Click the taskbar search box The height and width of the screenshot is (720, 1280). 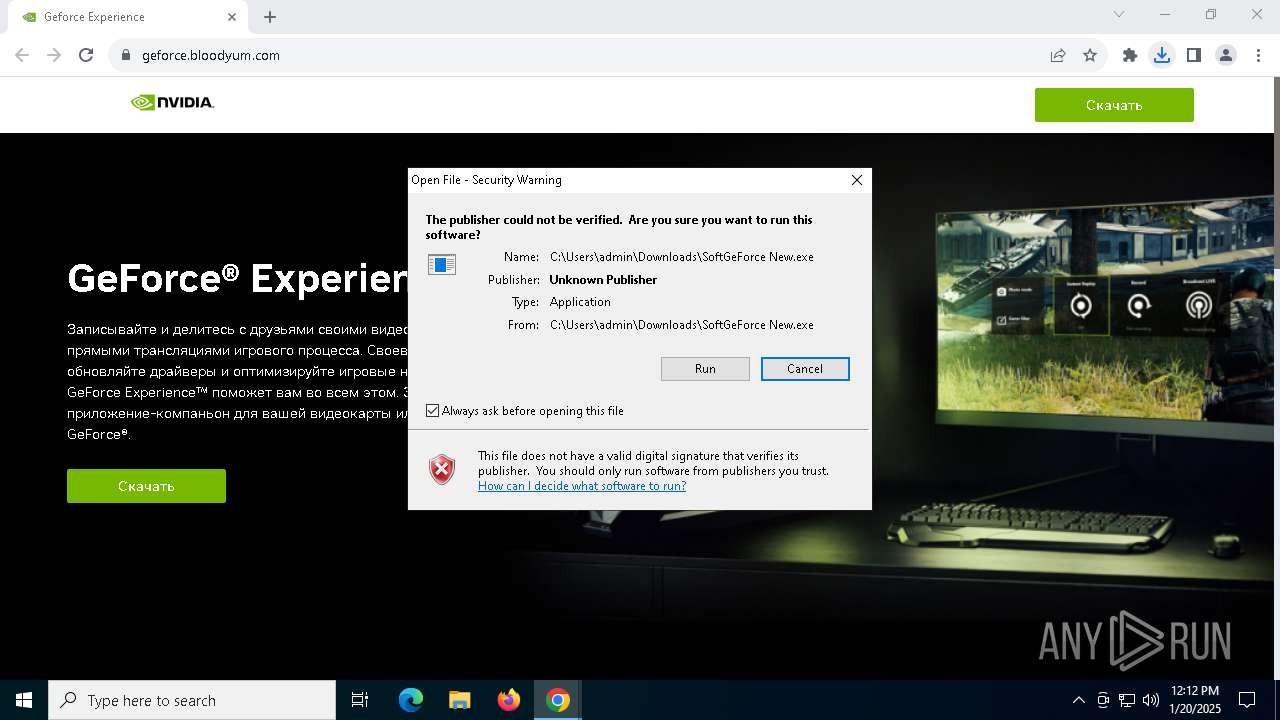pyautogui.click(x=192, y=700)
